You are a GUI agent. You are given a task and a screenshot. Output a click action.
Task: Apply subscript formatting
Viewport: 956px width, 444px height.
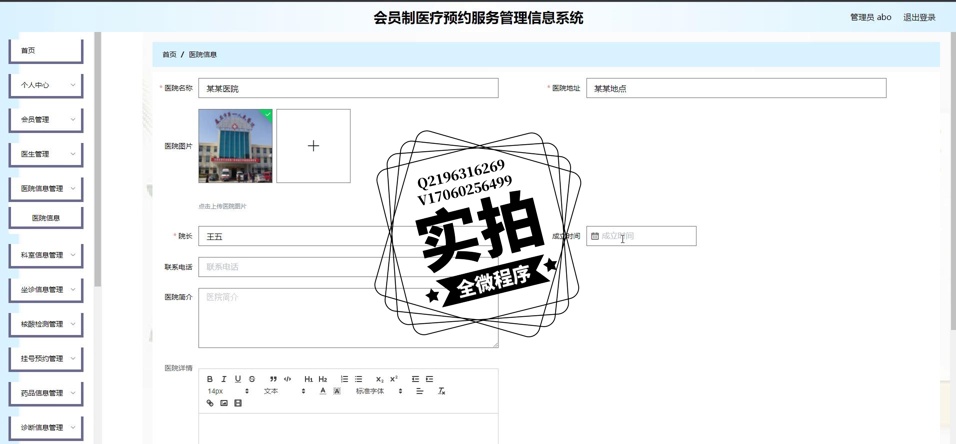pyautogui.click(x=379, y=379)
